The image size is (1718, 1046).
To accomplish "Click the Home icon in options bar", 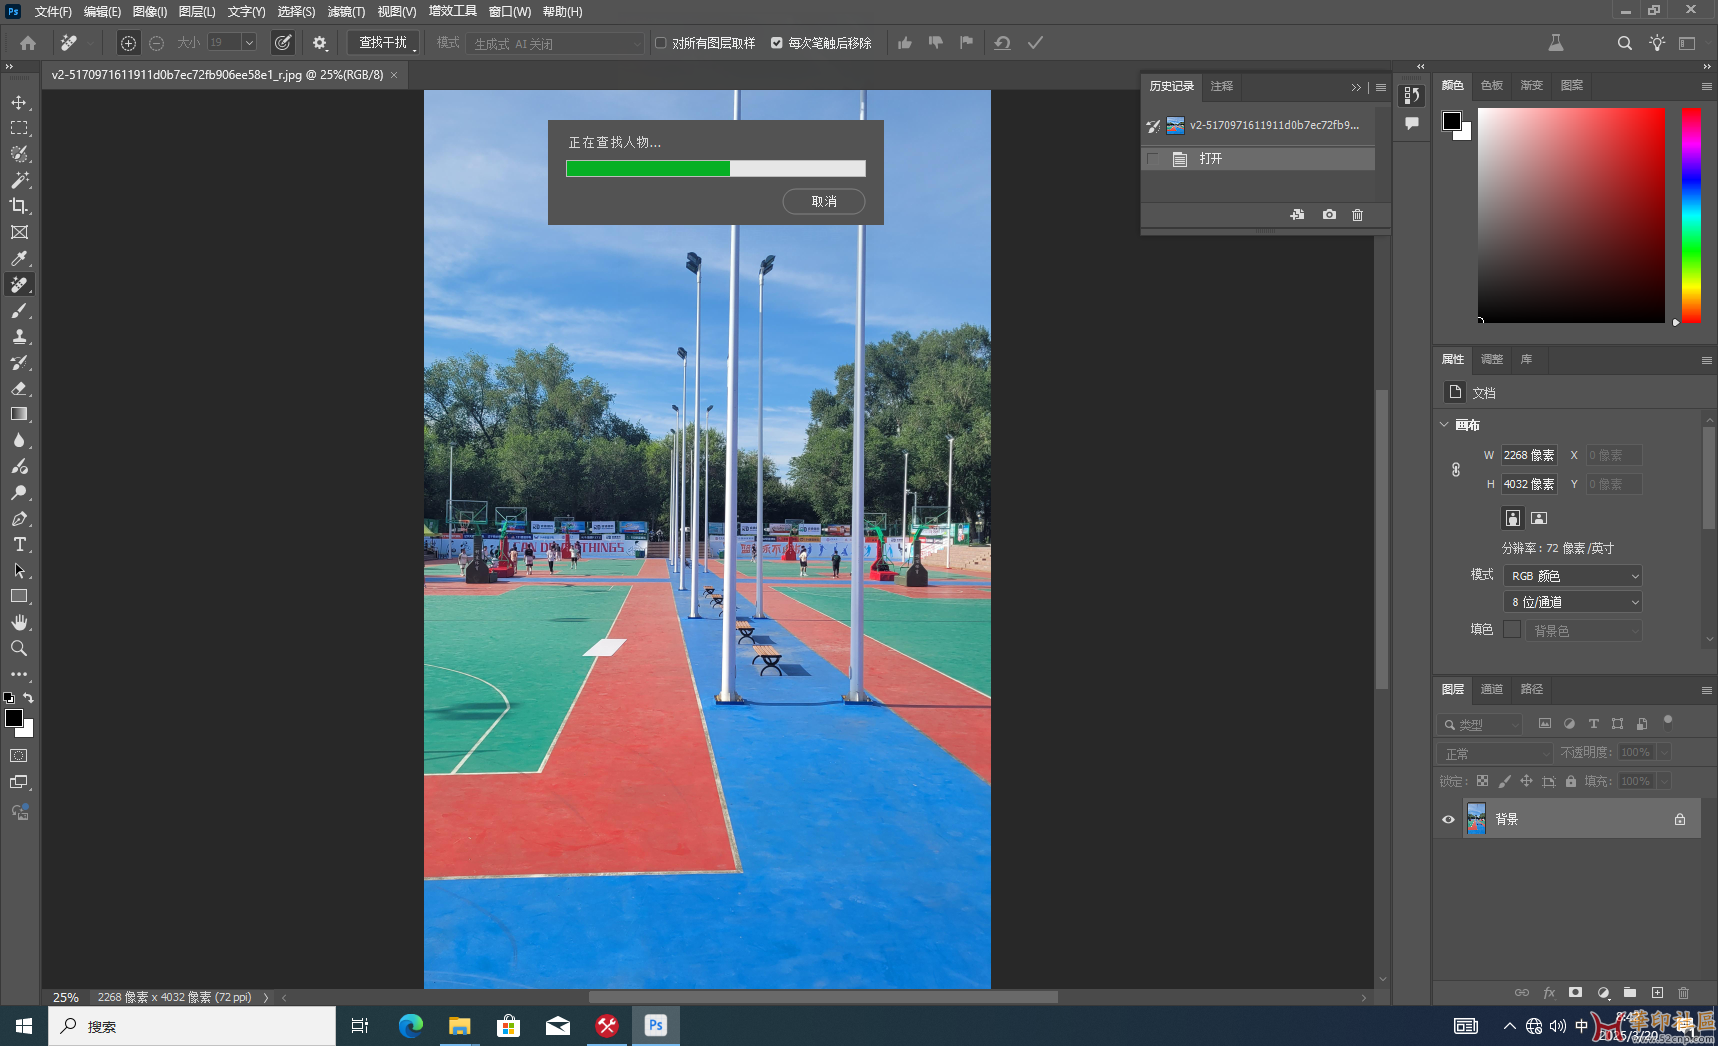I will tap(28, 43).
